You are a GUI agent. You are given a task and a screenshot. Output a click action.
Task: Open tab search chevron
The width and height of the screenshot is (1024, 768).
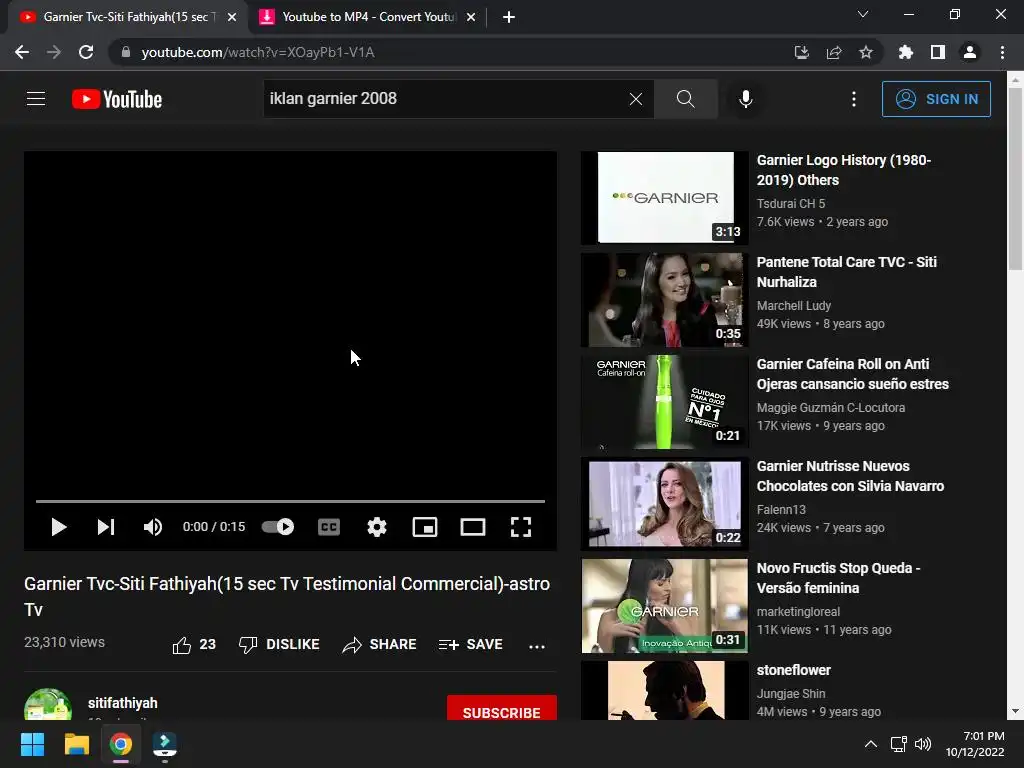863,14
